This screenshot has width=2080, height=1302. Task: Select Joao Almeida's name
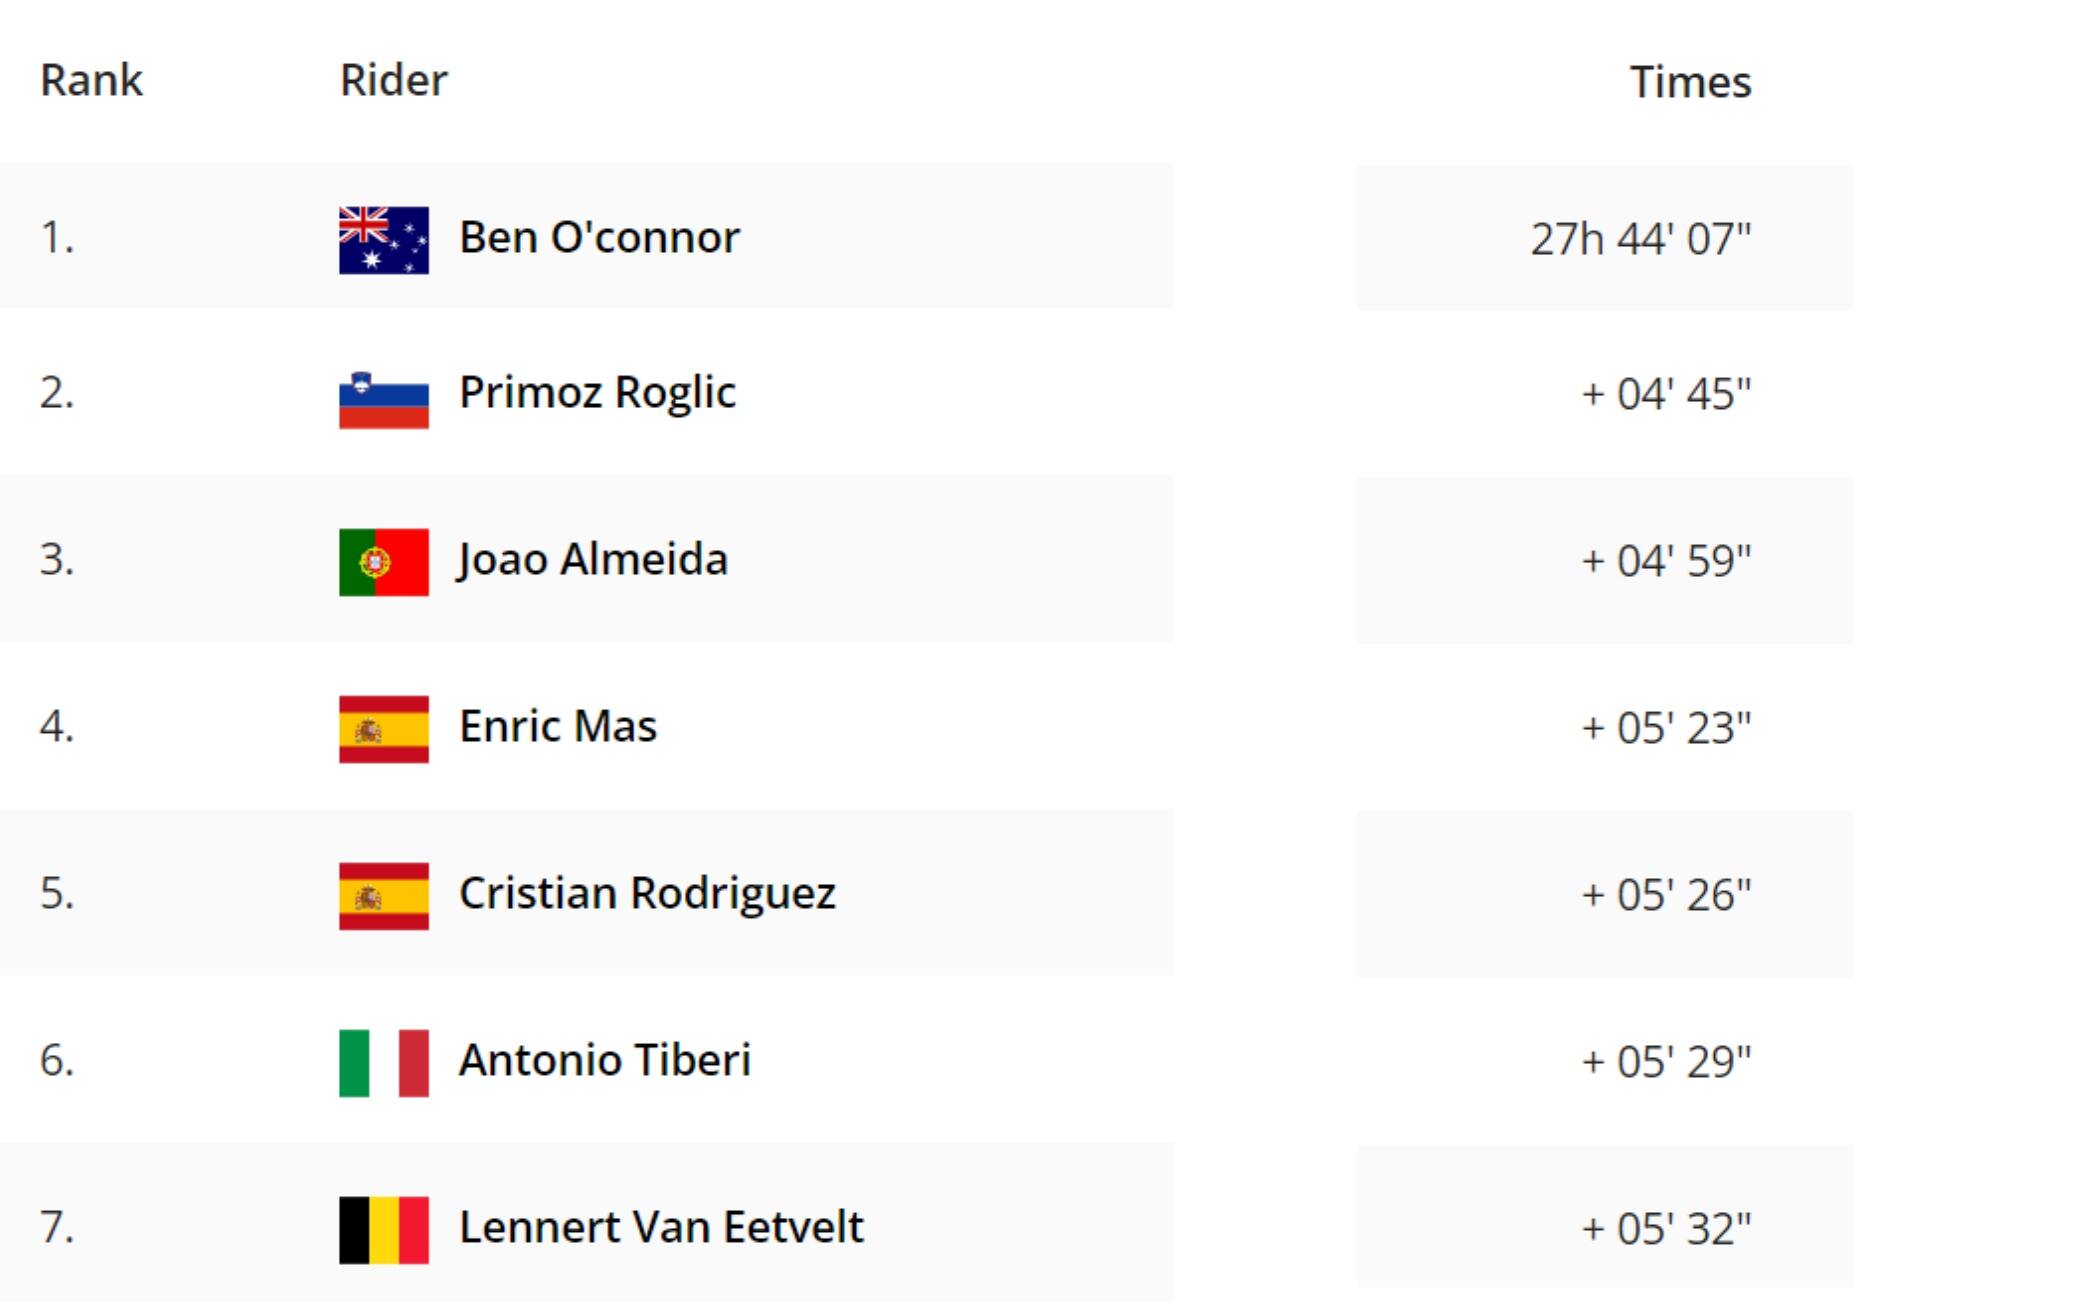tap(592, 559)
